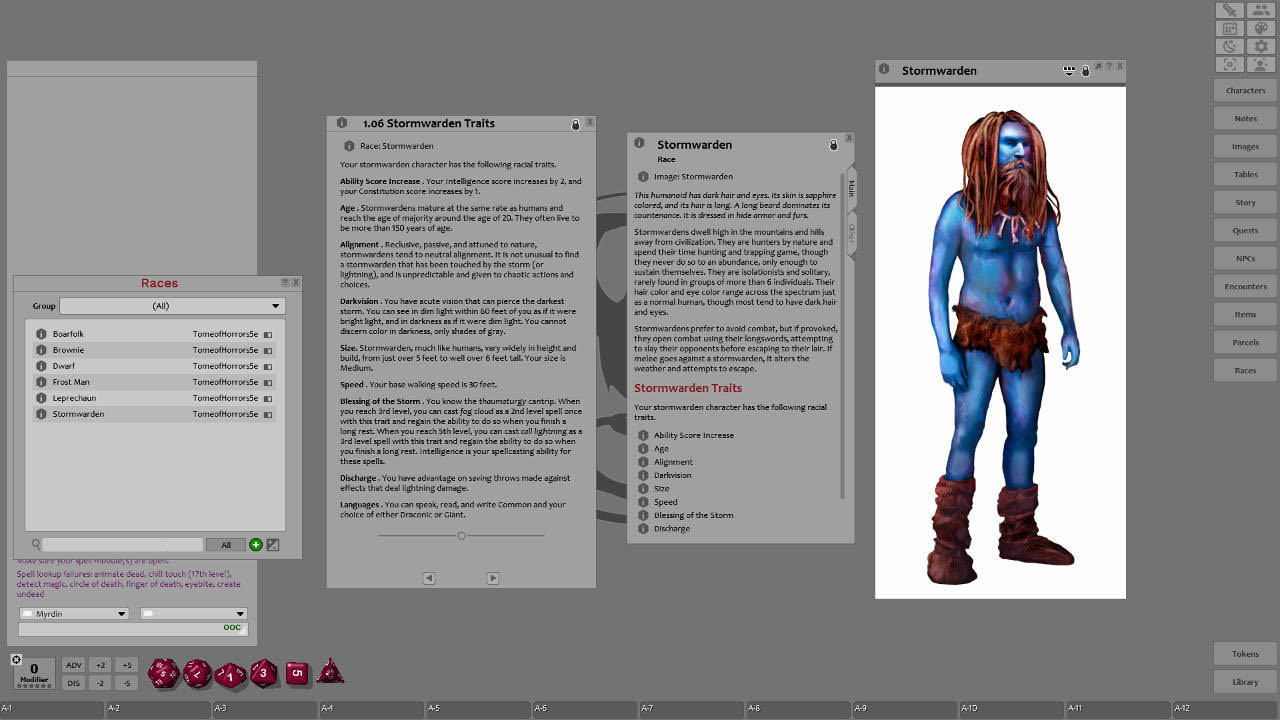The height and width of the screenshot is (720, 1280).
Task: Click the magnifying glass in the Races window
Action: tap(35, 544)
